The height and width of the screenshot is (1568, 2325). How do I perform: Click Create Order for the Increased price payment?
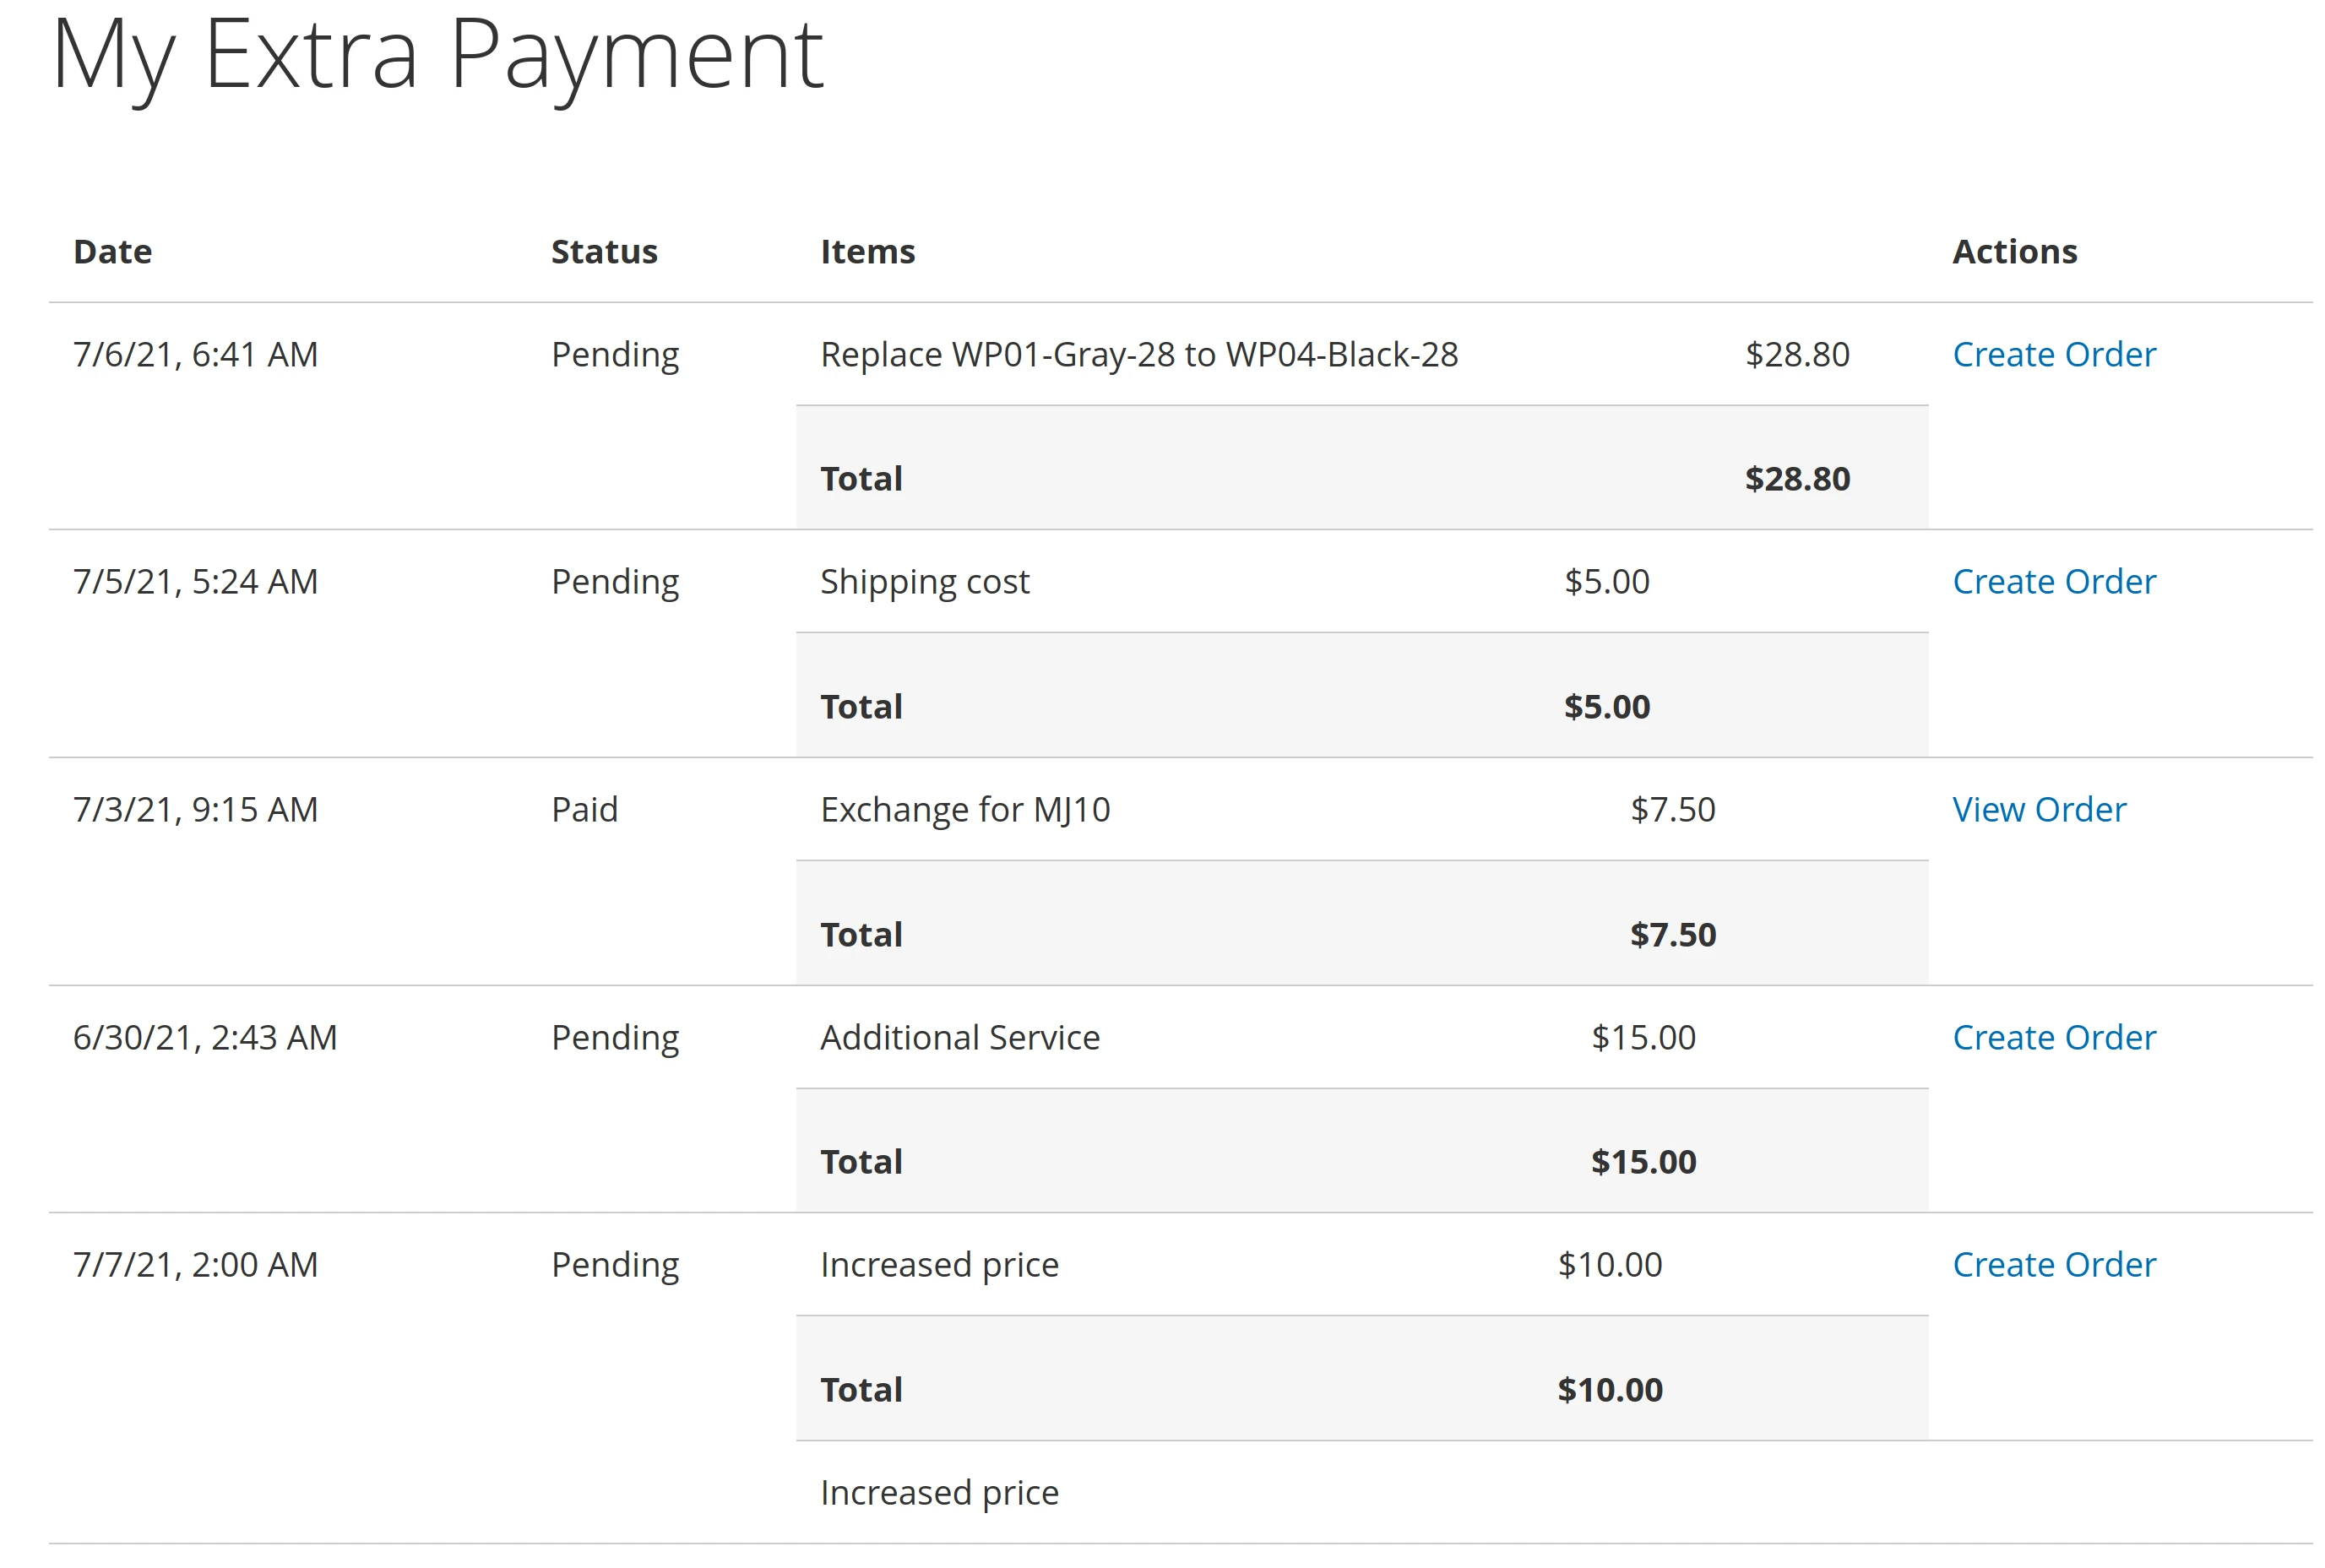[x=2052, y=1264]
